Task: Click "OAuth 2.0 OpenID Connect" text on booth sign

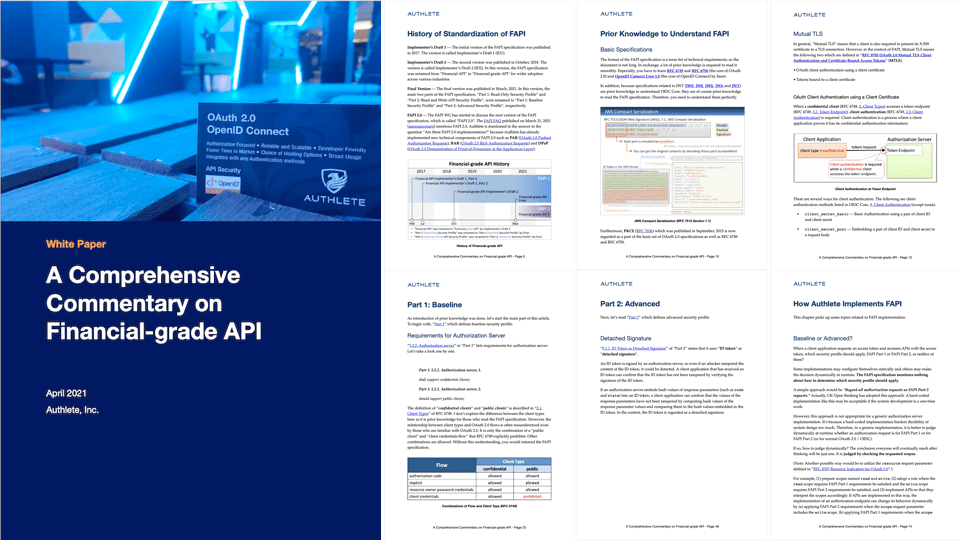Action: point(247,124)
